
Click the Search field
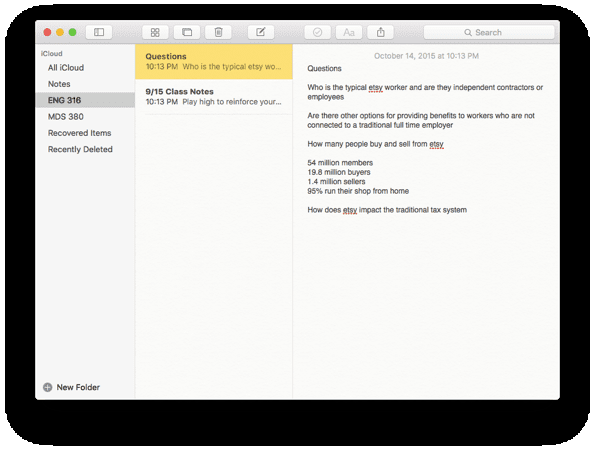(489, 32)
